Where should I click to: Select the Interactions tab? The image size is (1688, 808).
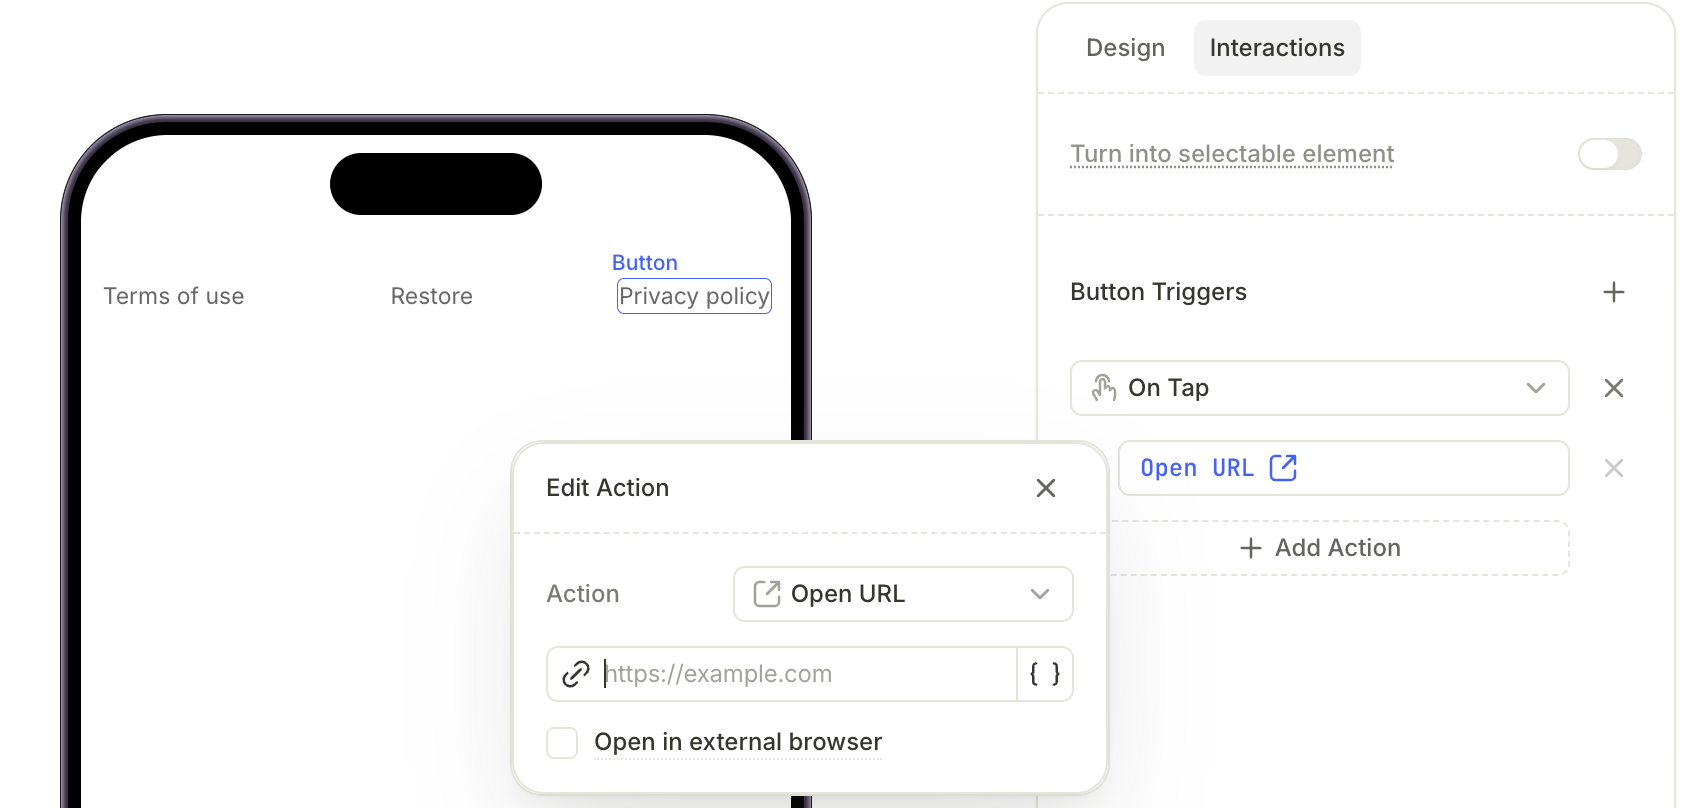[x=1277, y=48]
